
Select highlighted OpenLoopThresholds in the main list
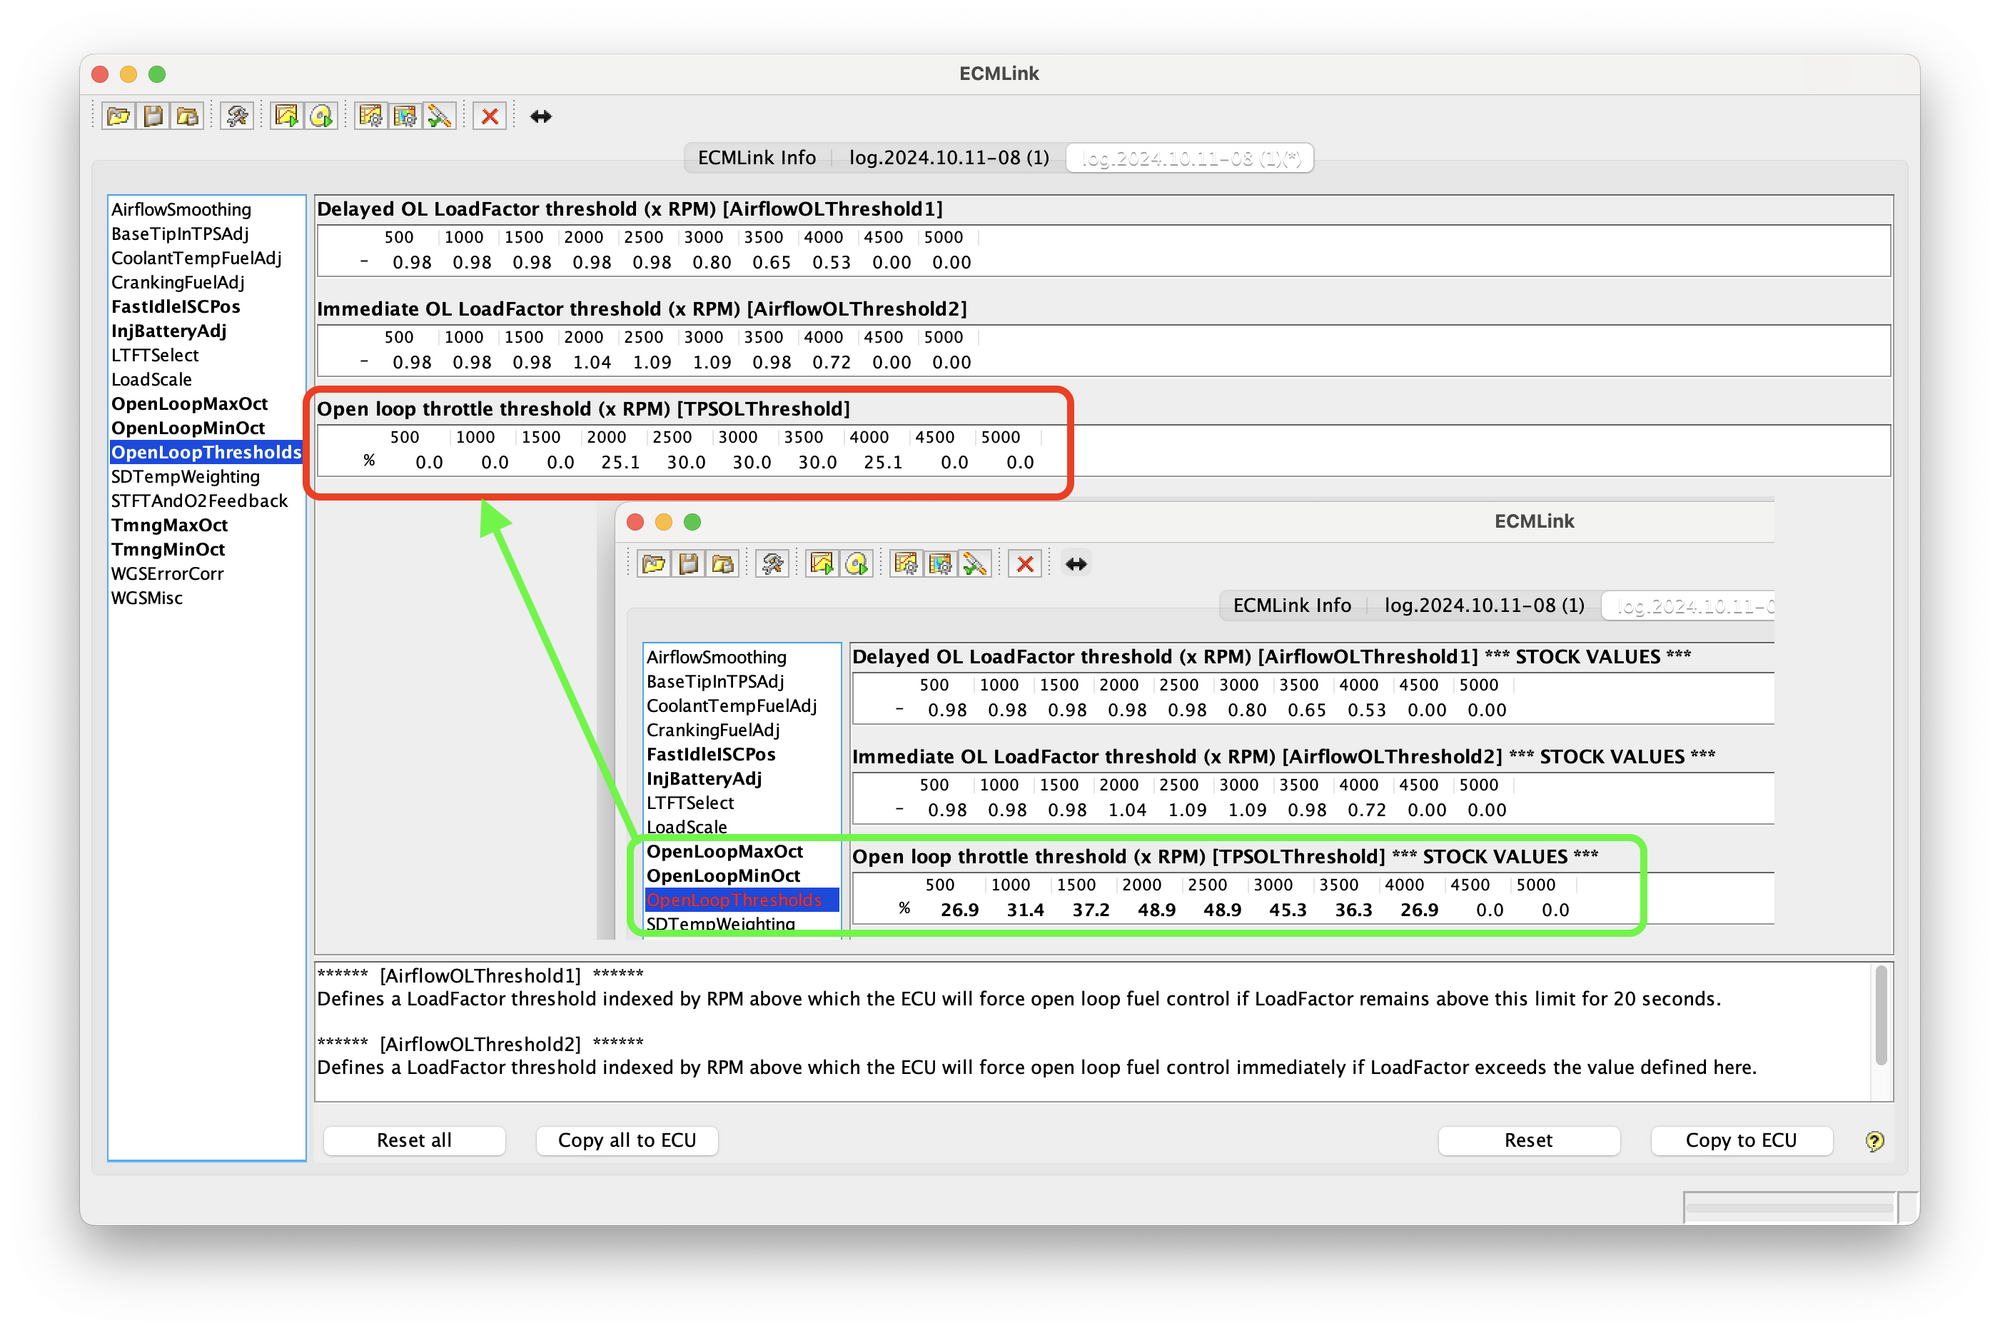[x=205, y=453]
